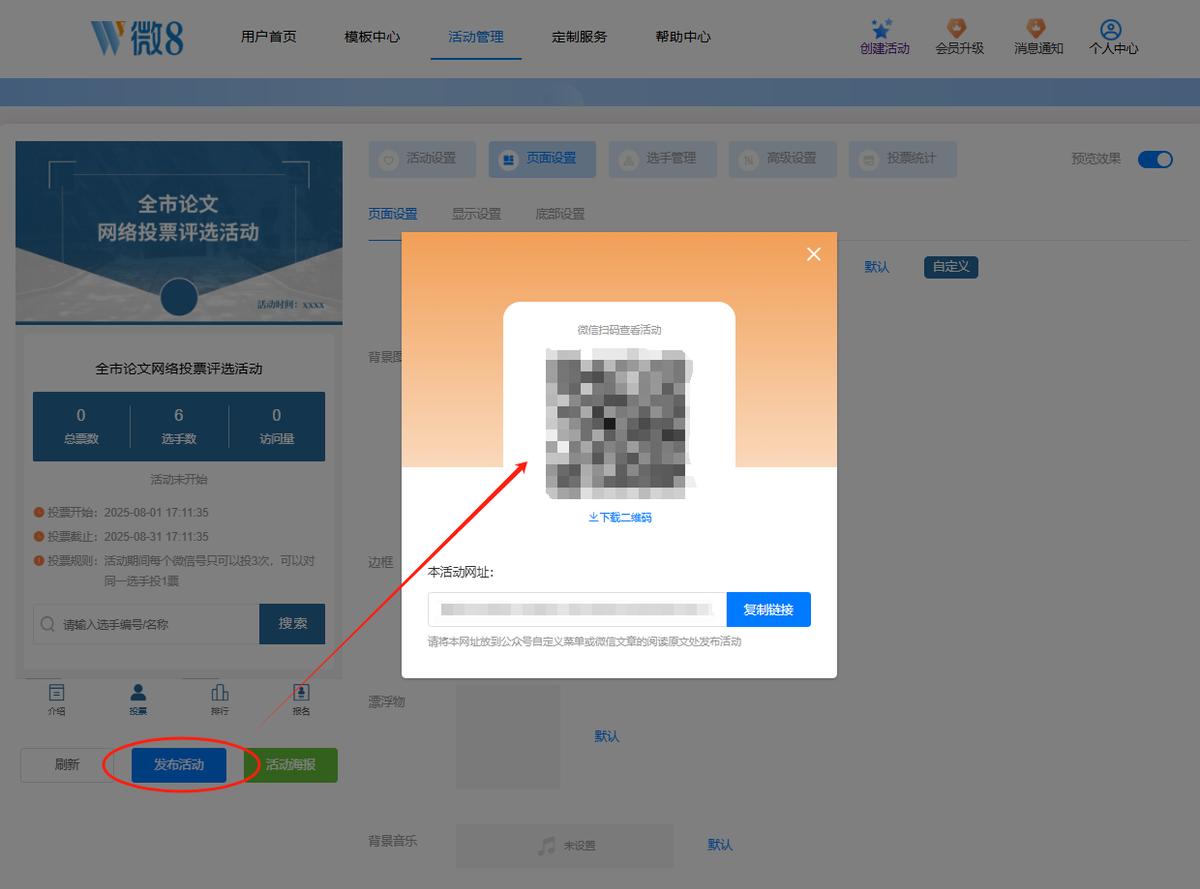Select the 投票 person icon
Screen dimensions: 1200x889
[x=138, y=692]
